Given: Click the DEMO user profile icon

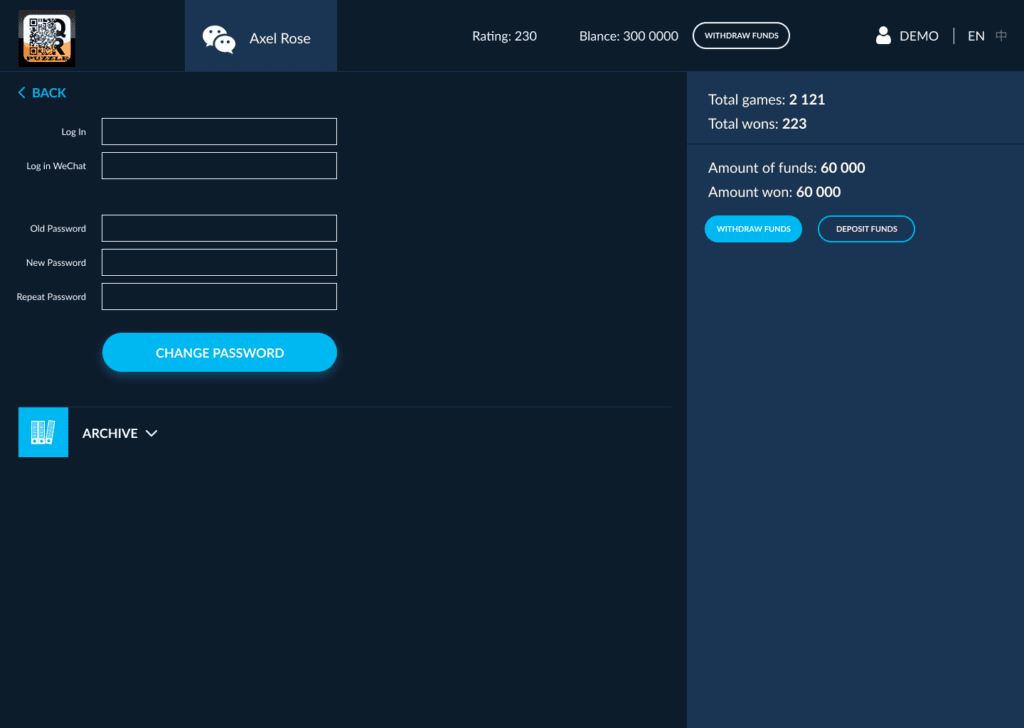Looking at the screenshot, I should click(883, 35).
